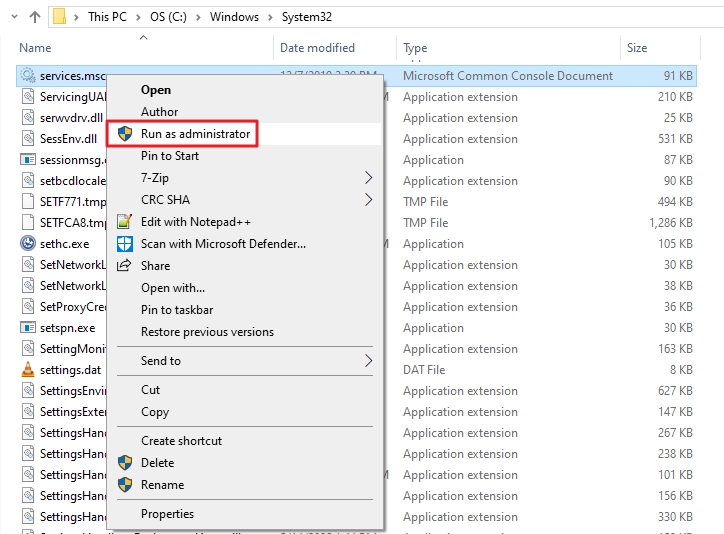This screenshot has height=534, width=724.
Task: Select the SessEnv.dll file name
Action: pos(68,139)
